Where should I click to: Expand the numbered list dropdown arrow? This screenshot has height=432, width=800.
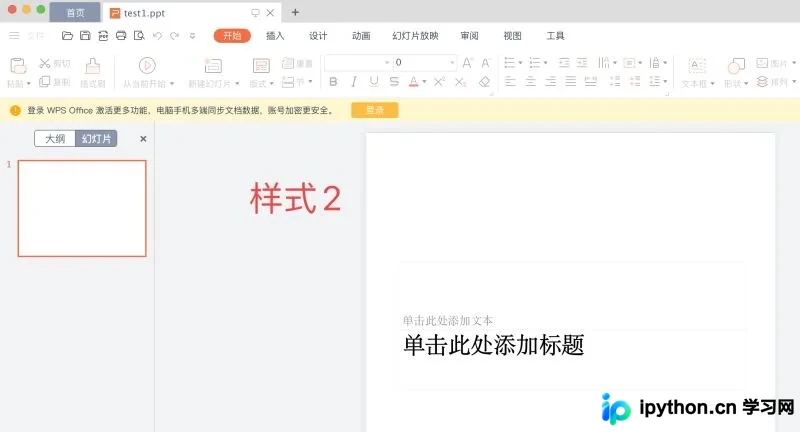(545, 63)
